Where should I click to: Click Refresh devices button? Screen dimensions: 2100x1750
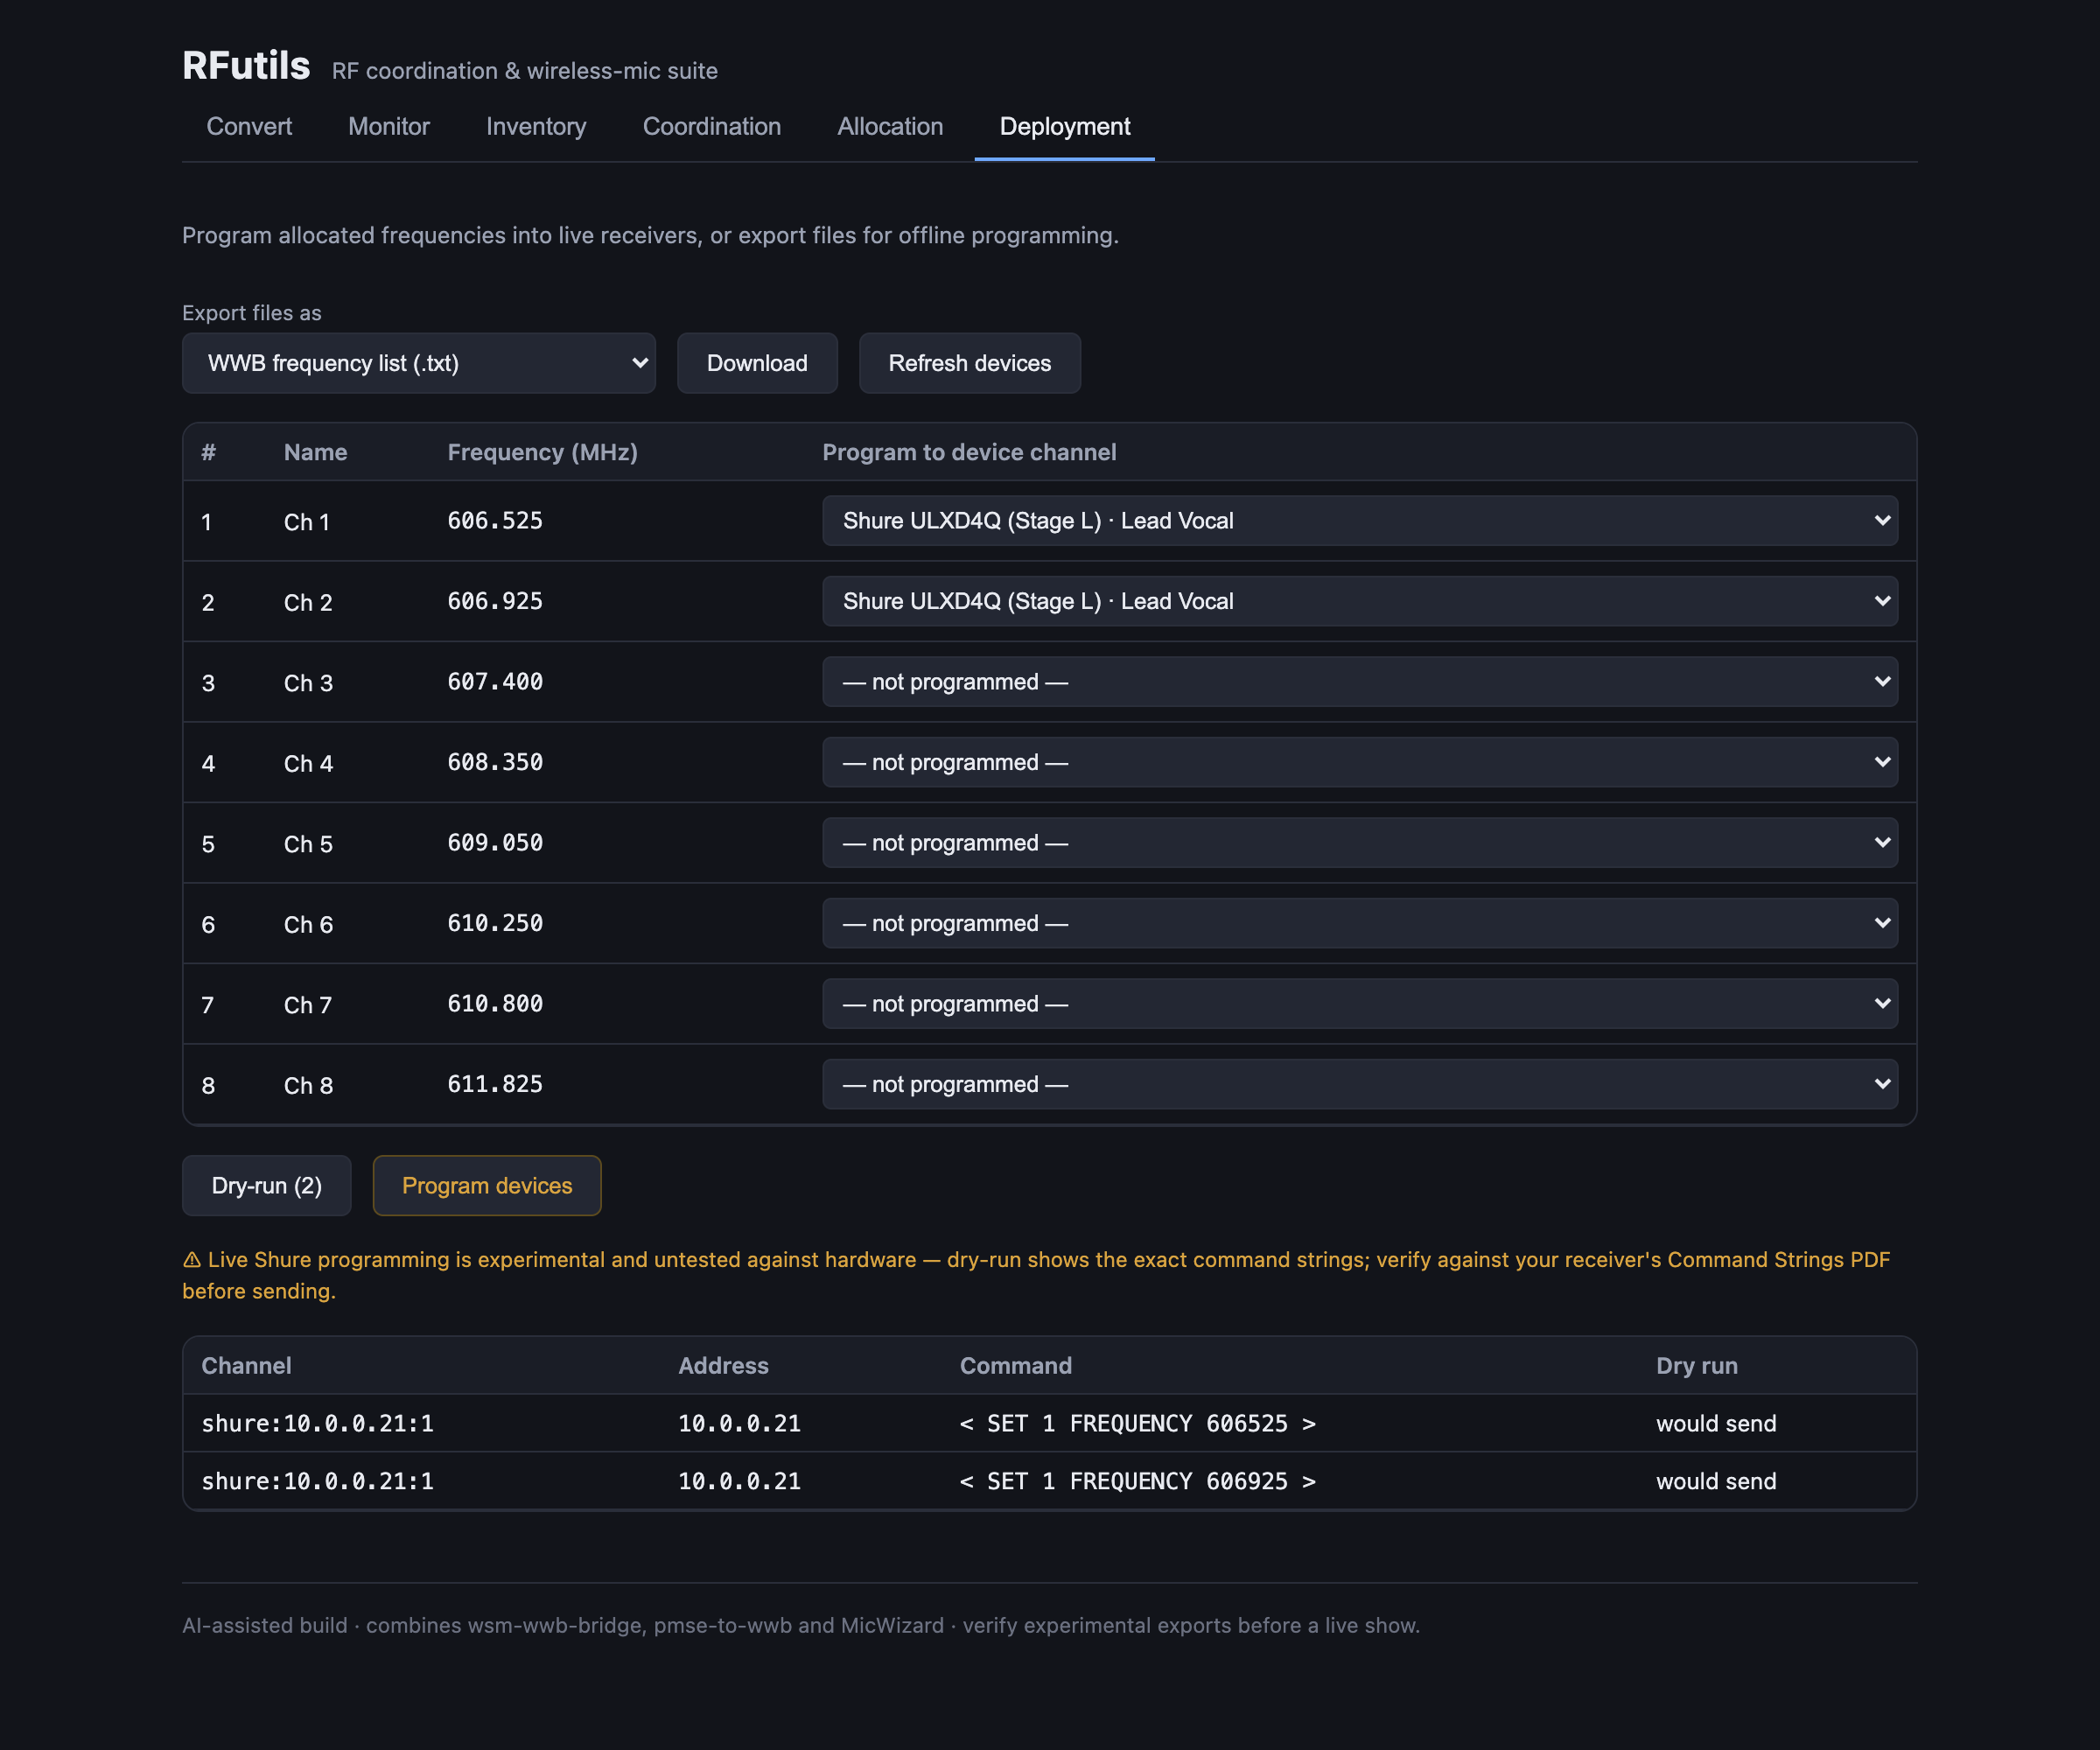coord(969,363)
